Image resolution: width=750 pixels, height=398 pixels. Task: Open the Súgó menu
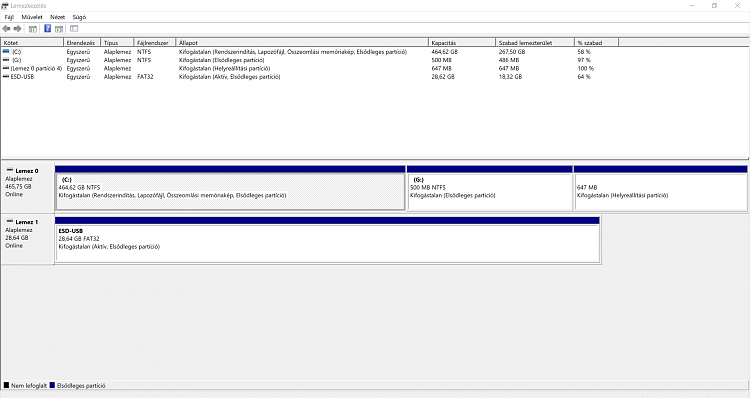tap(79, 17)
